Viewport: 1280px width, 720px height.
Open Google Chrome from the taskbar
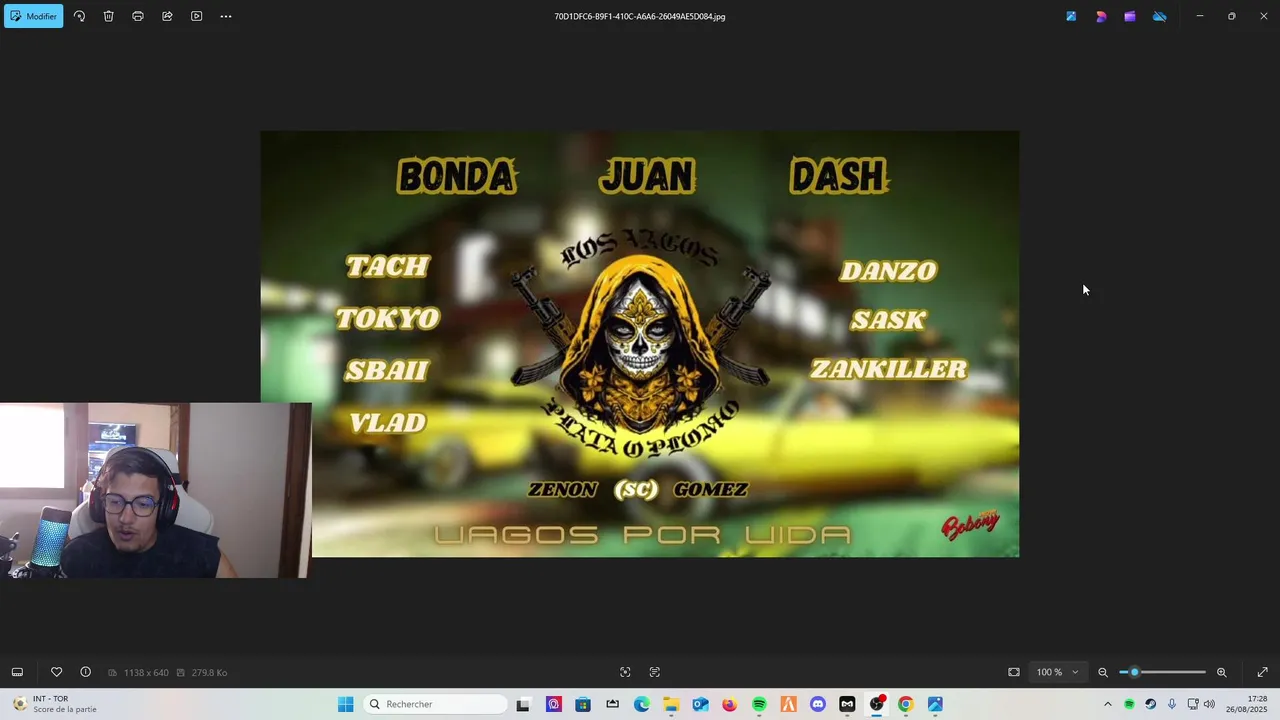point(905,704)
